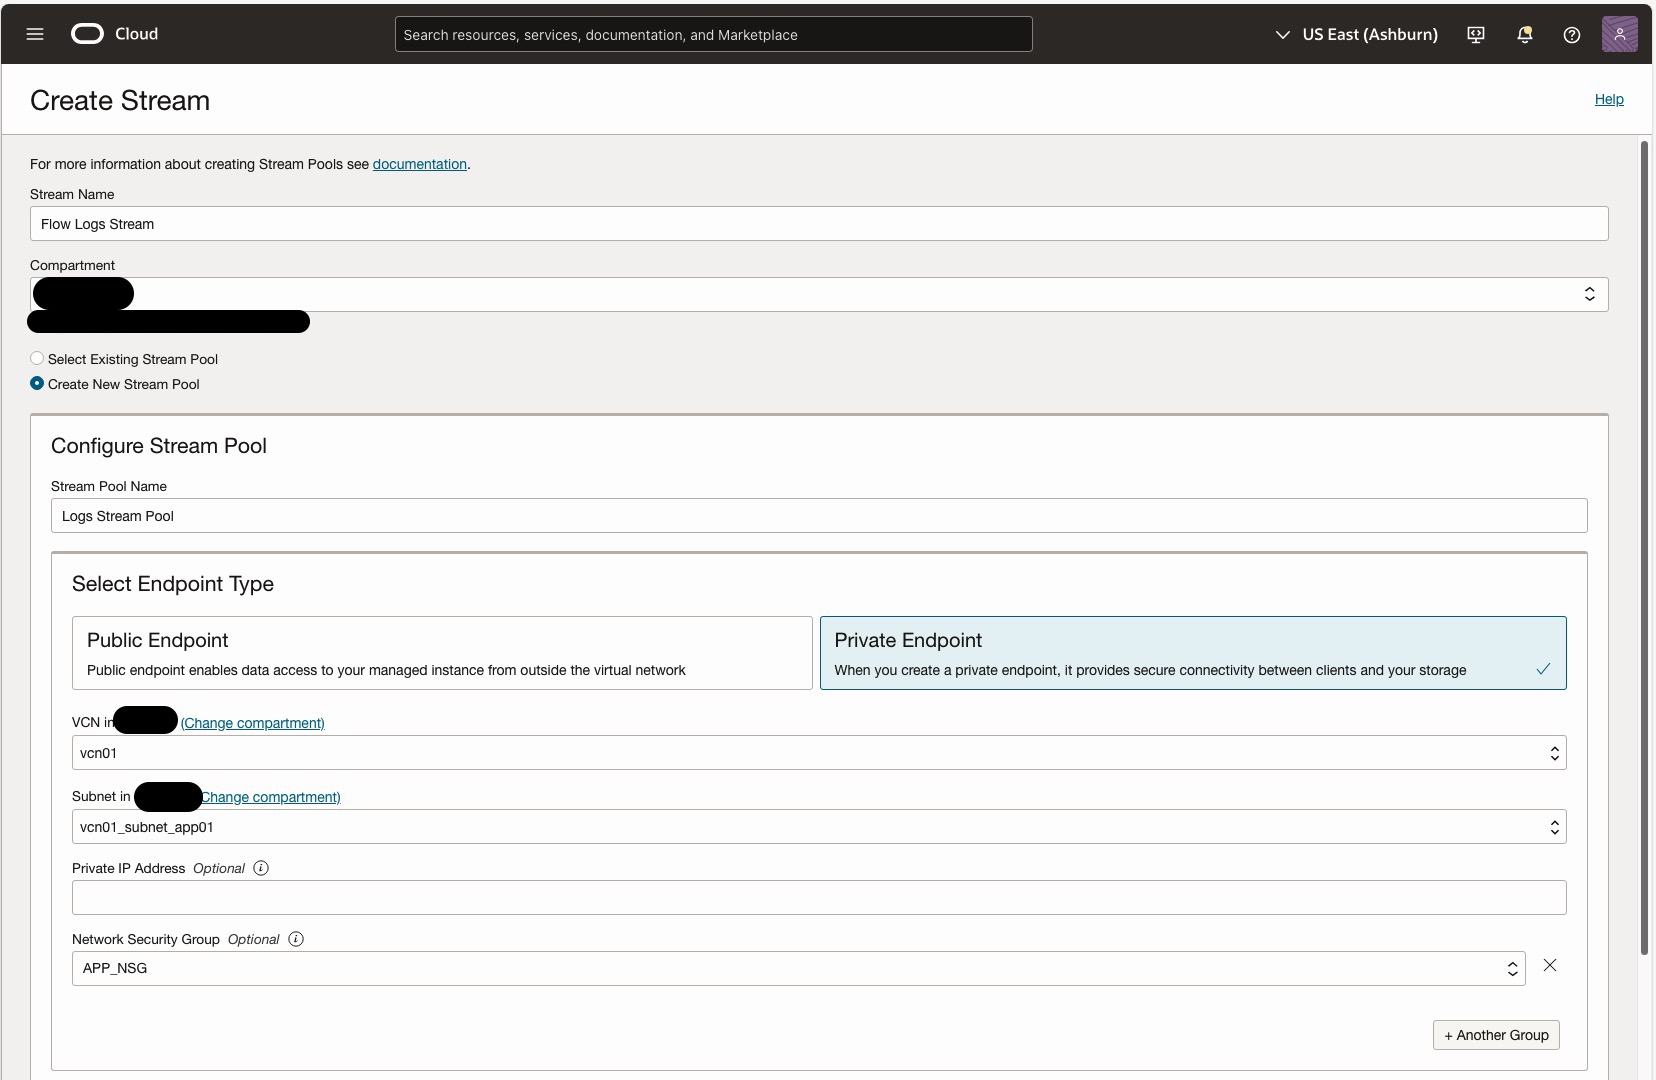Click the search resources and services box
This screenshot has width=1656, height=1080.
point(714,34)
